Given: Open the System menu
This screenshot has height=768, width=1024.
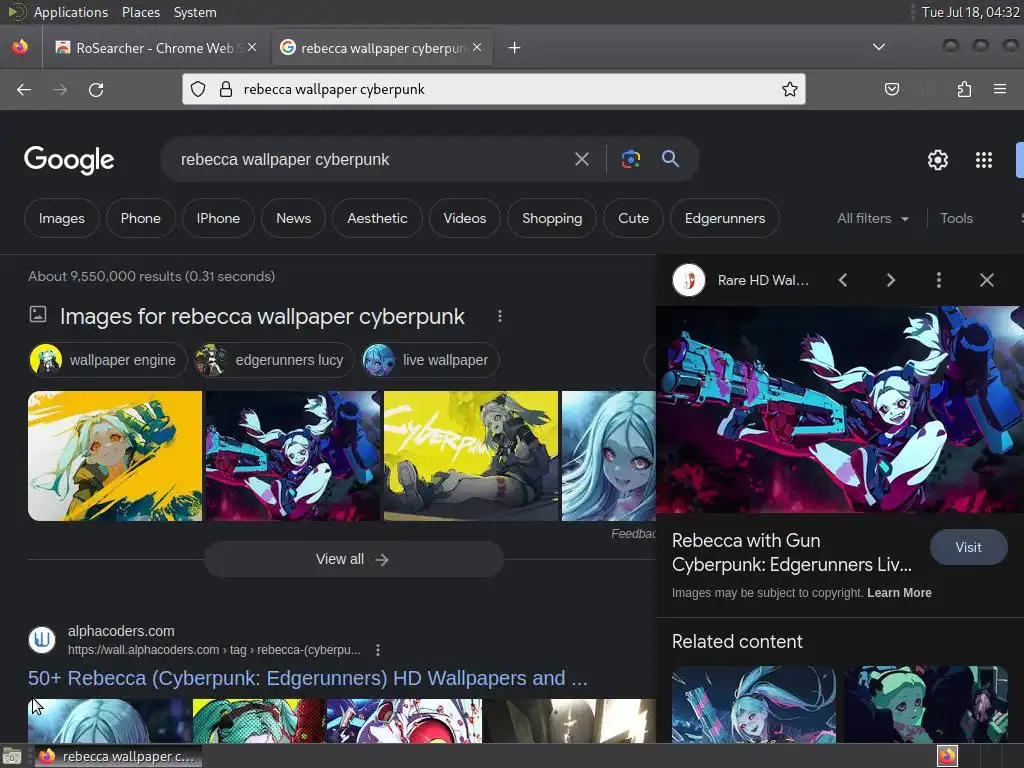Looking at the screenshot, I should (195, 12).
